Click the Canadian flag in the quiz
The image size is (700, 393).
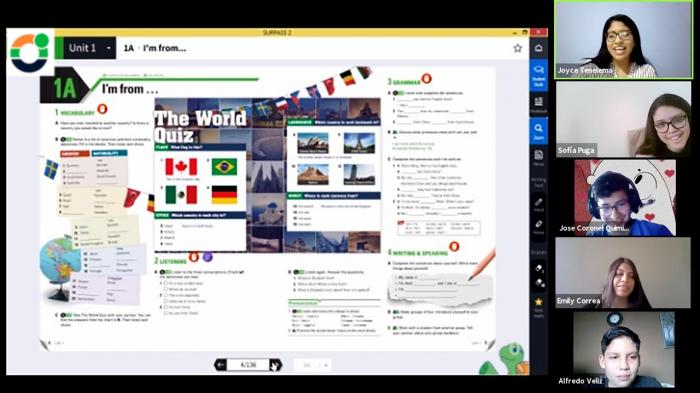(181, 167)
